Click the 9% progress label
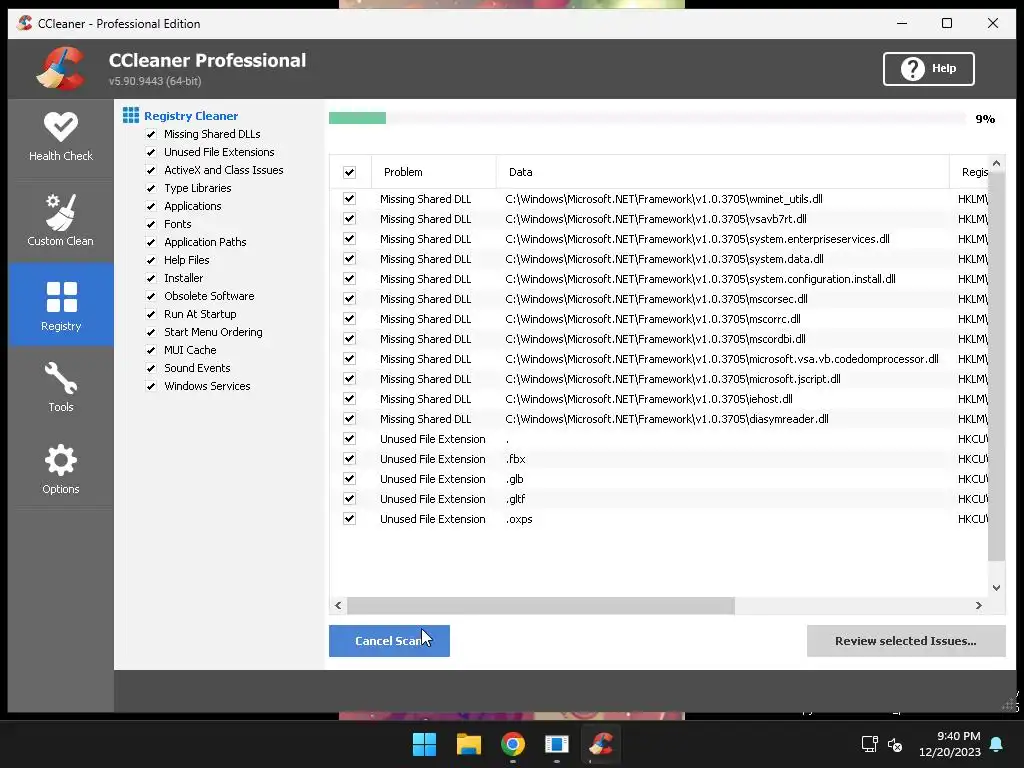1024x768 pixels. click(985, 119)
